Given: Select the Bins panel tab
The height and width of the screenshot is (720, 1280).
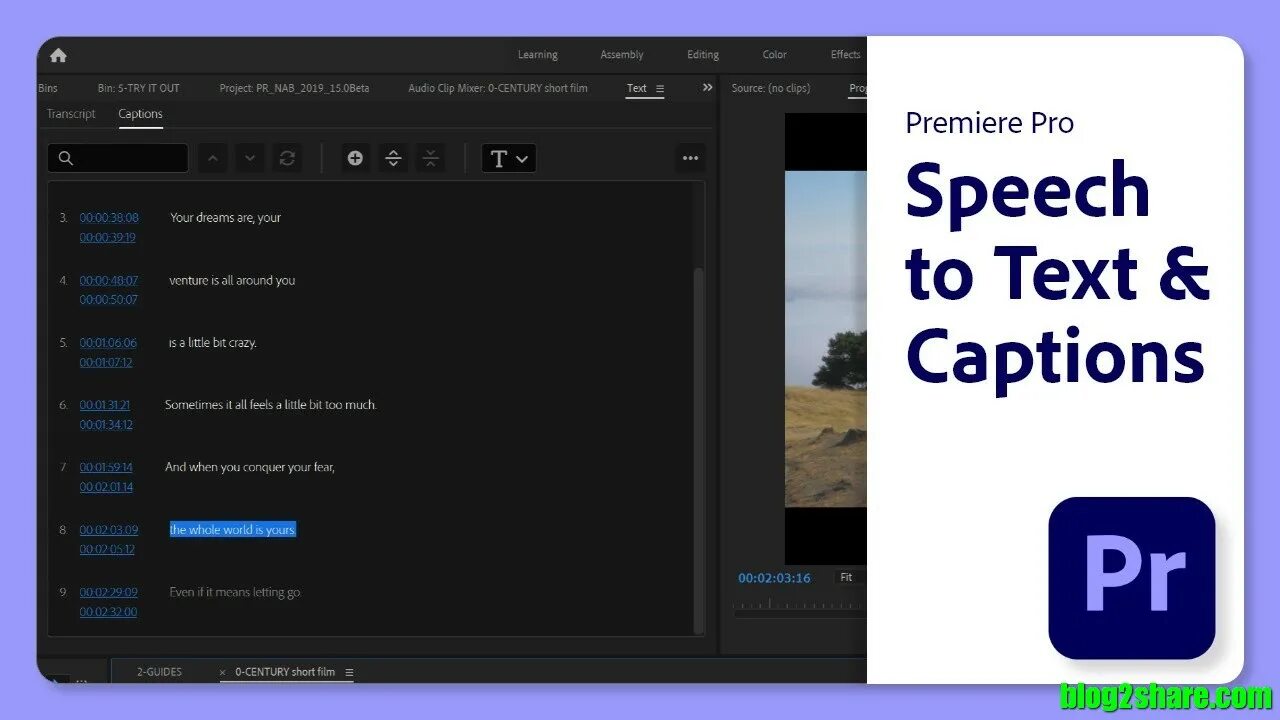Looking at the screenshot, I should point(48,88).
